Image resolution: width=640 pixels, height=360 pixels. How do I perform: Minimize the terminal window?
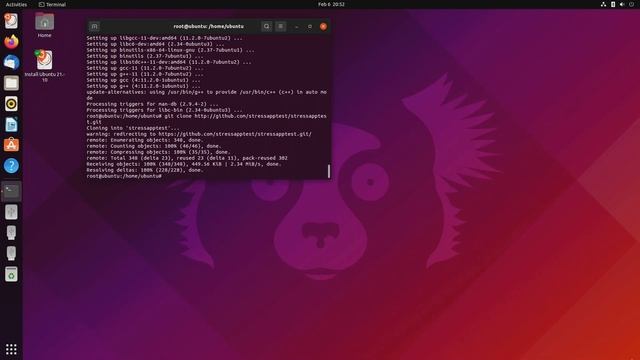[297, 27]
